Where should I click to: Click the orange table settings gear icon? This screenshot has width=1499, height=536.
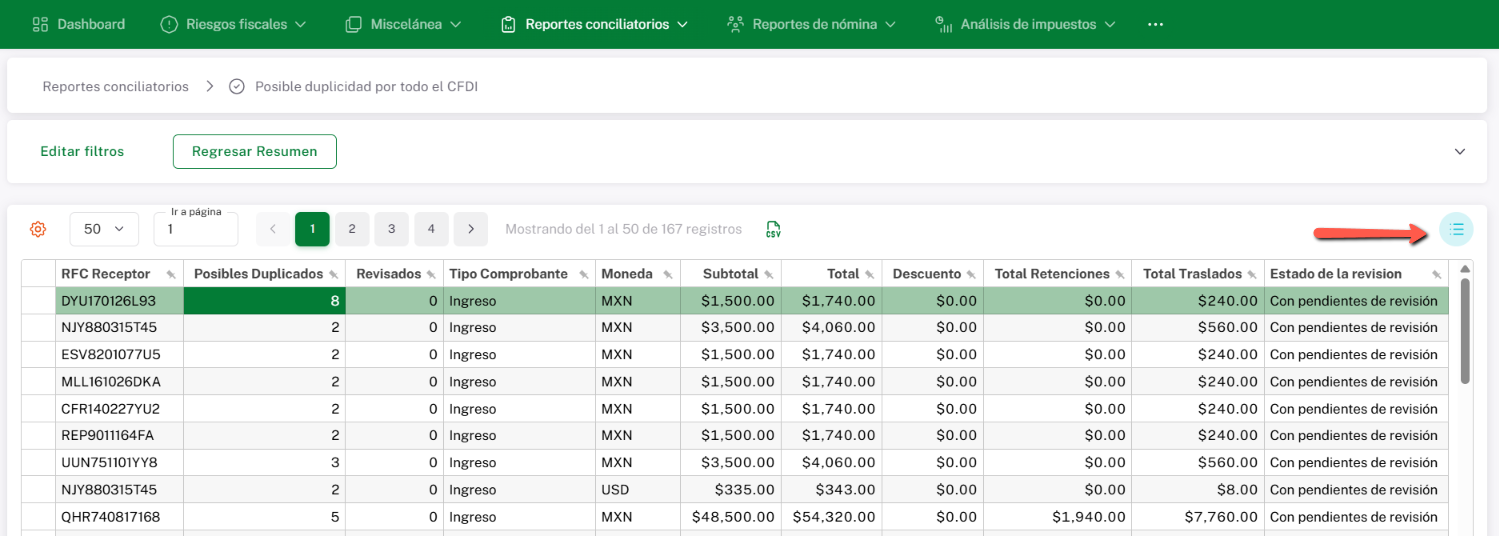point(38,229)
